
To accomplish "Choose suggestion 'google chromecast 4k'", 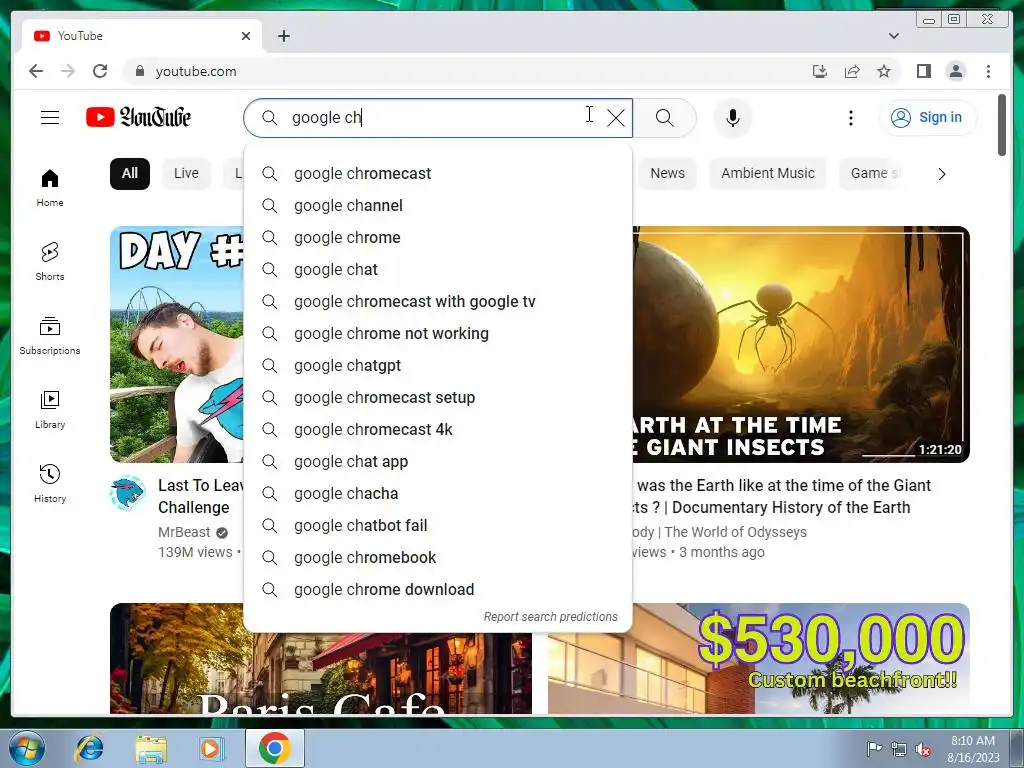I will 438,430.
